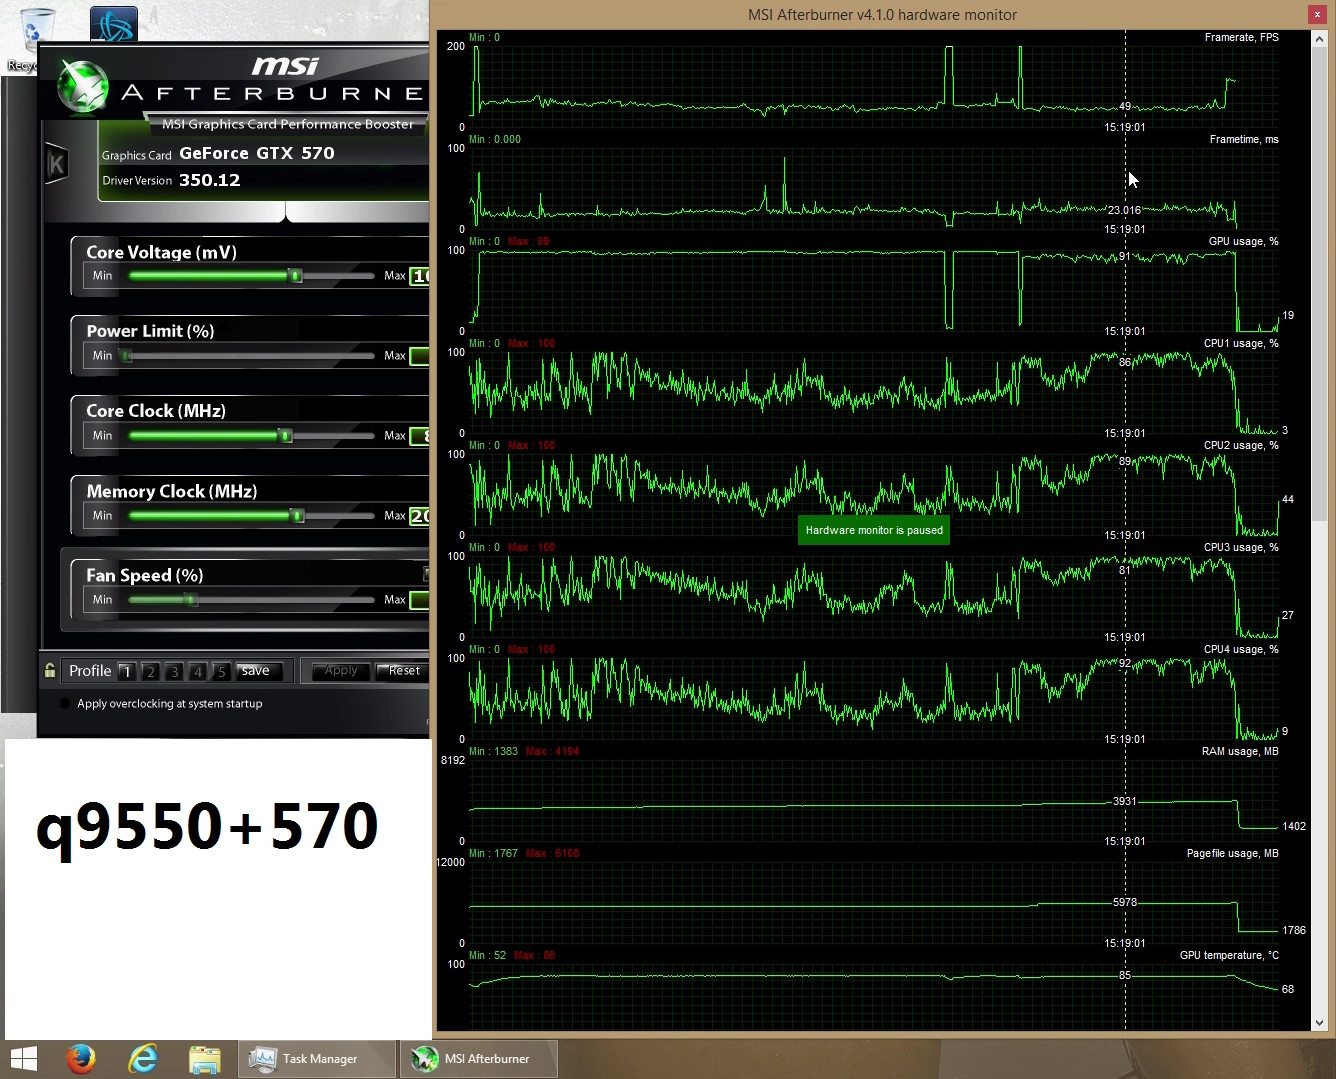This screenshot has height=1079, width=1336.
Task: Launch Firefox from the taskbar
Action: pos(81,1059)
